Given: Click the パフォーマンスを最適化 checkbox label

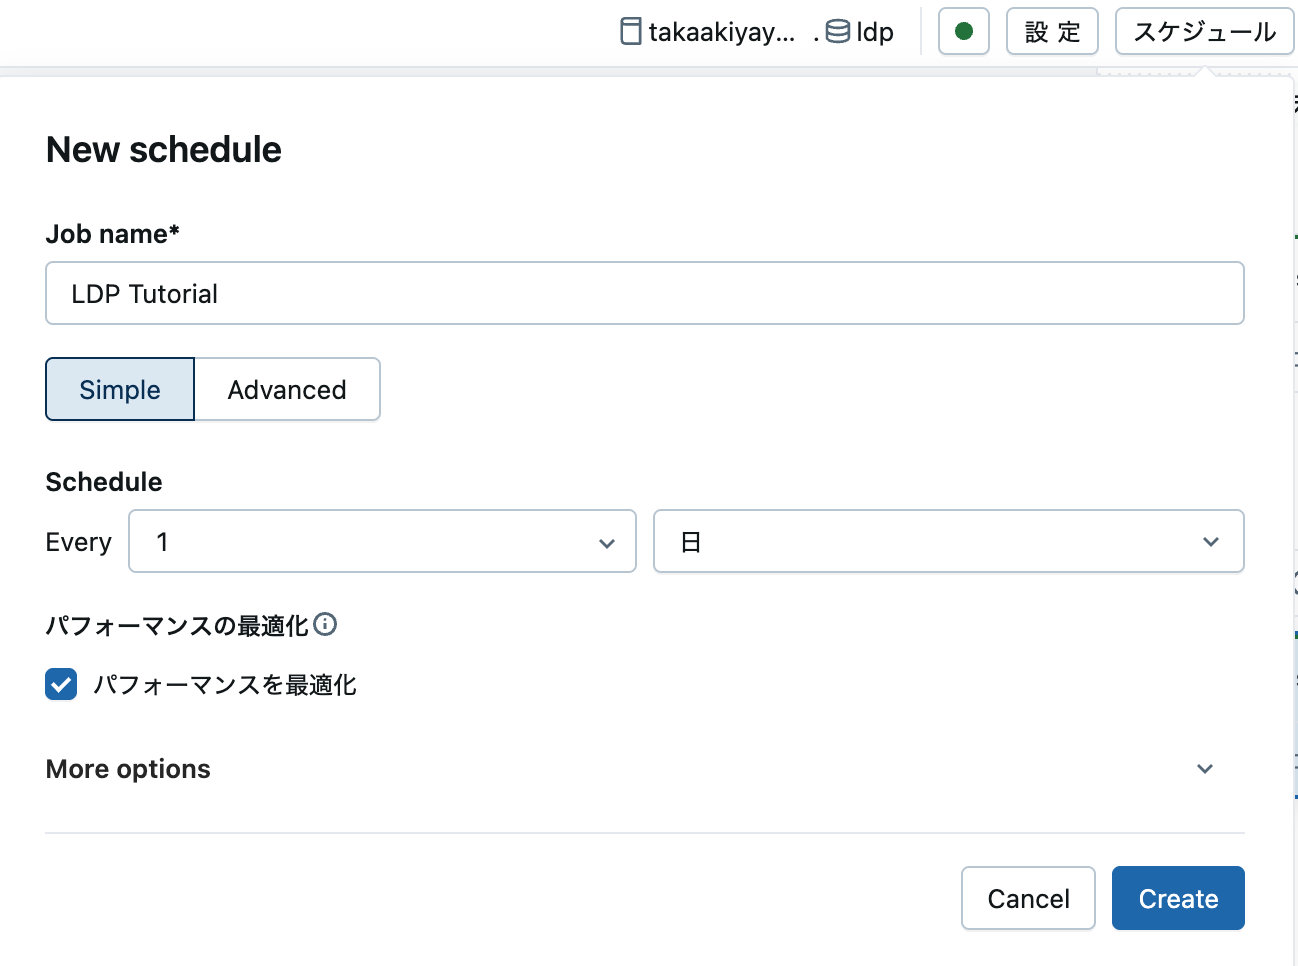Looking at the screenshot, I should [225, 685].
